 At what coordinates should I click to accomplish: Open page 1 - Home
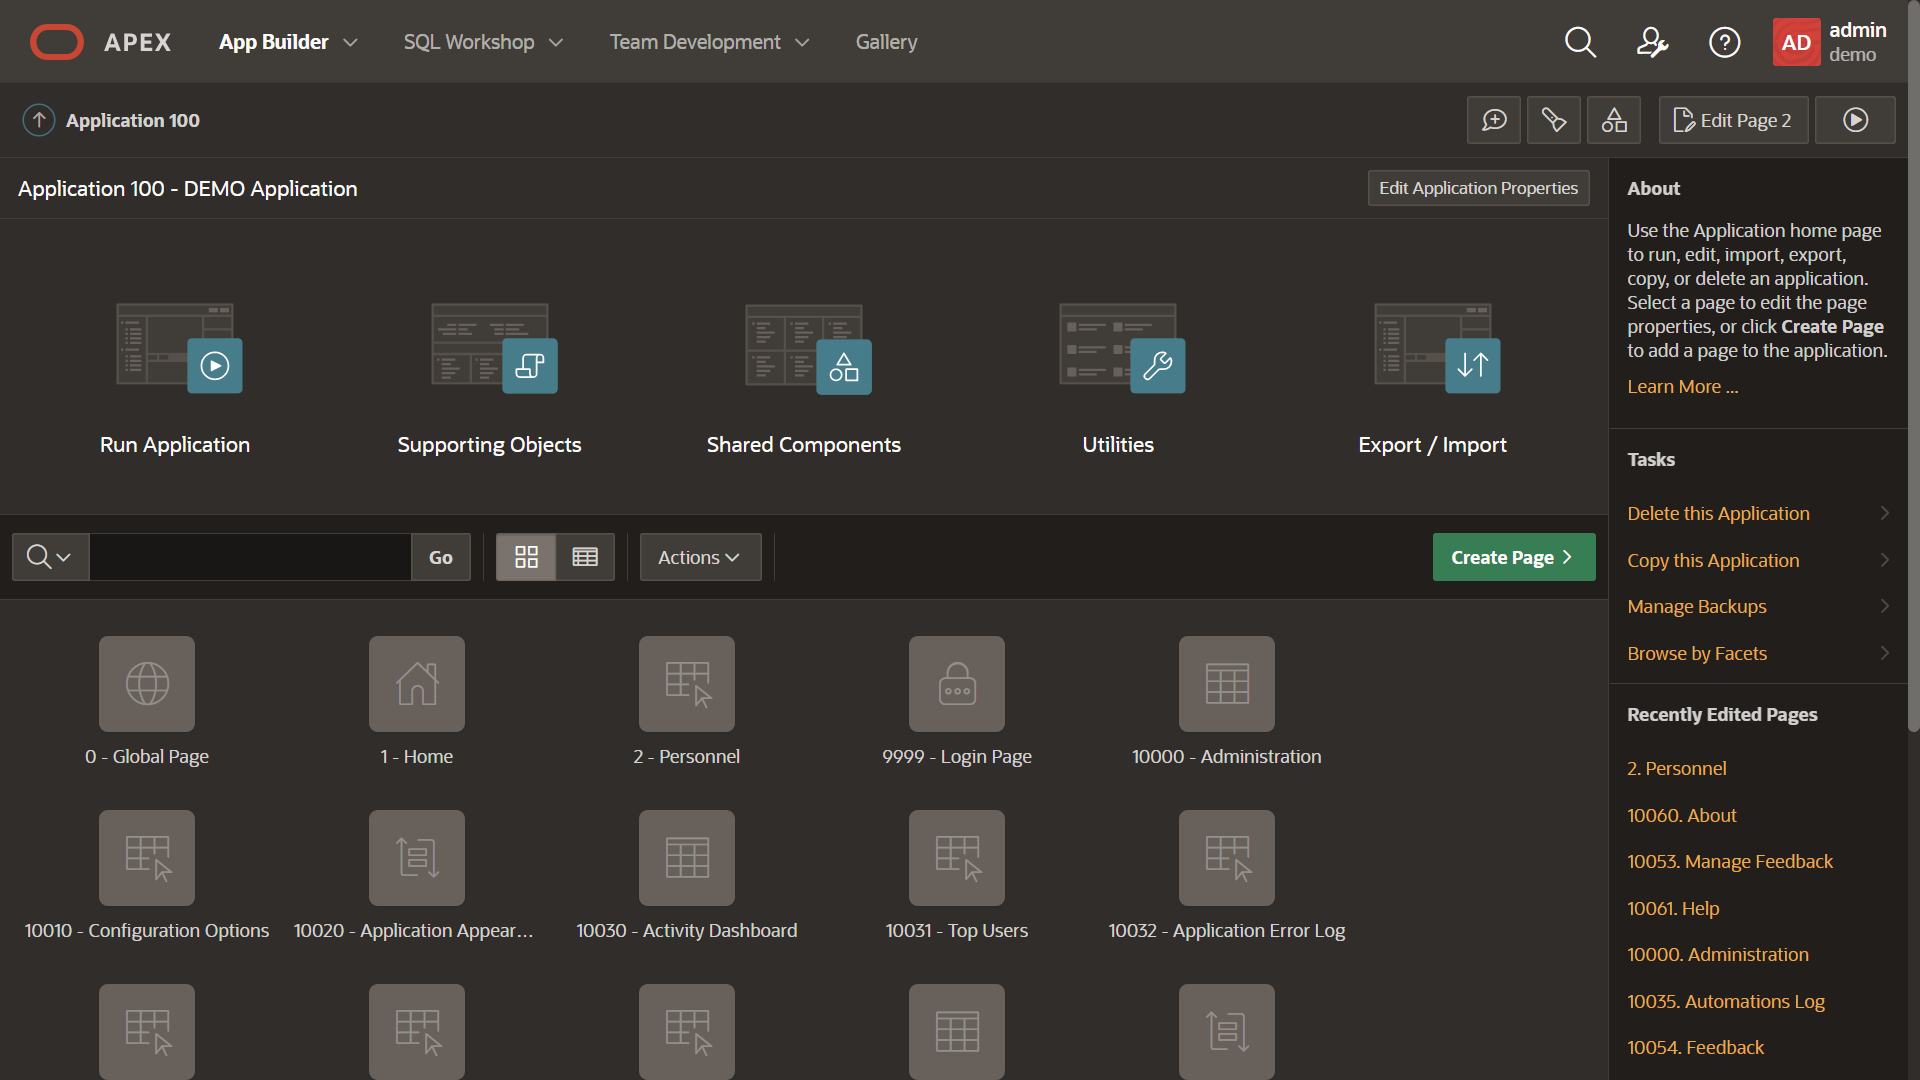pos(417,684)
